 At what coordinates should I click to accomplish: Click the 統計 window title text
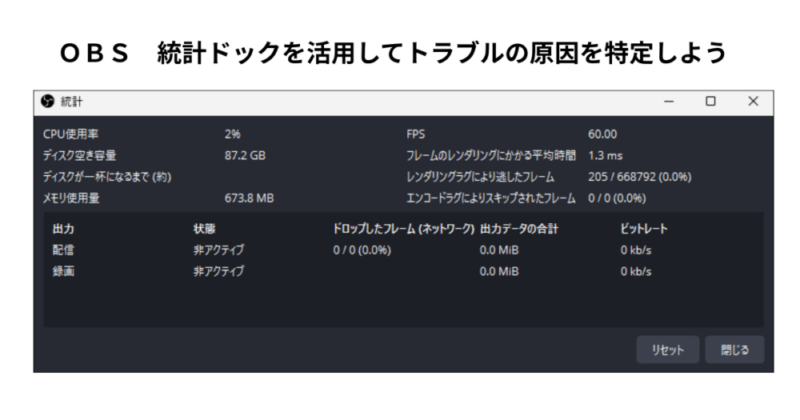point(71,102)
